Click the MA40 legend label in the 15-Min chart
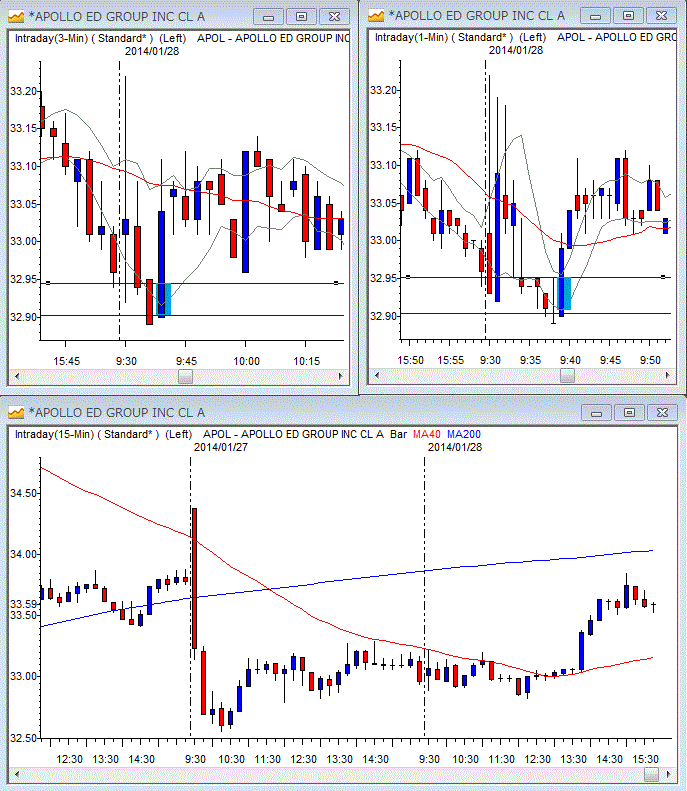The height and width of the screenshot is (791, 687). tap(427, 434)
